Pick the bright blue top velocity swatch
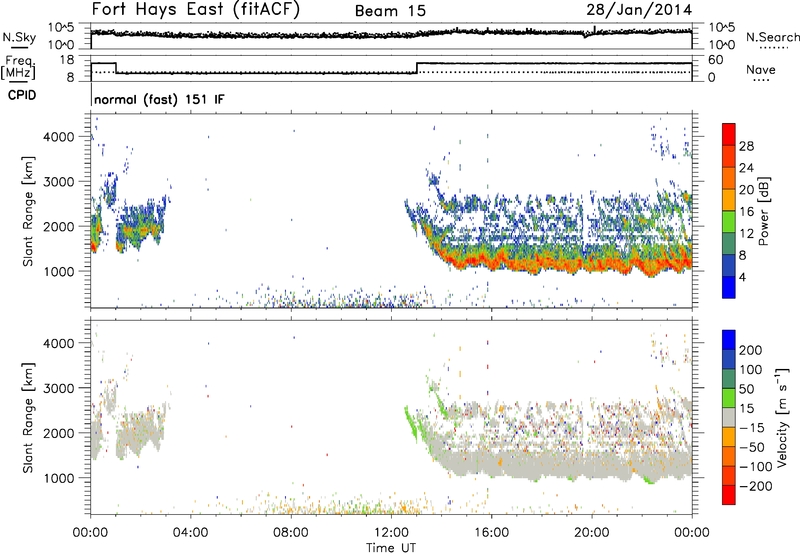Screen dimensions: 800x554 [729, 340]
